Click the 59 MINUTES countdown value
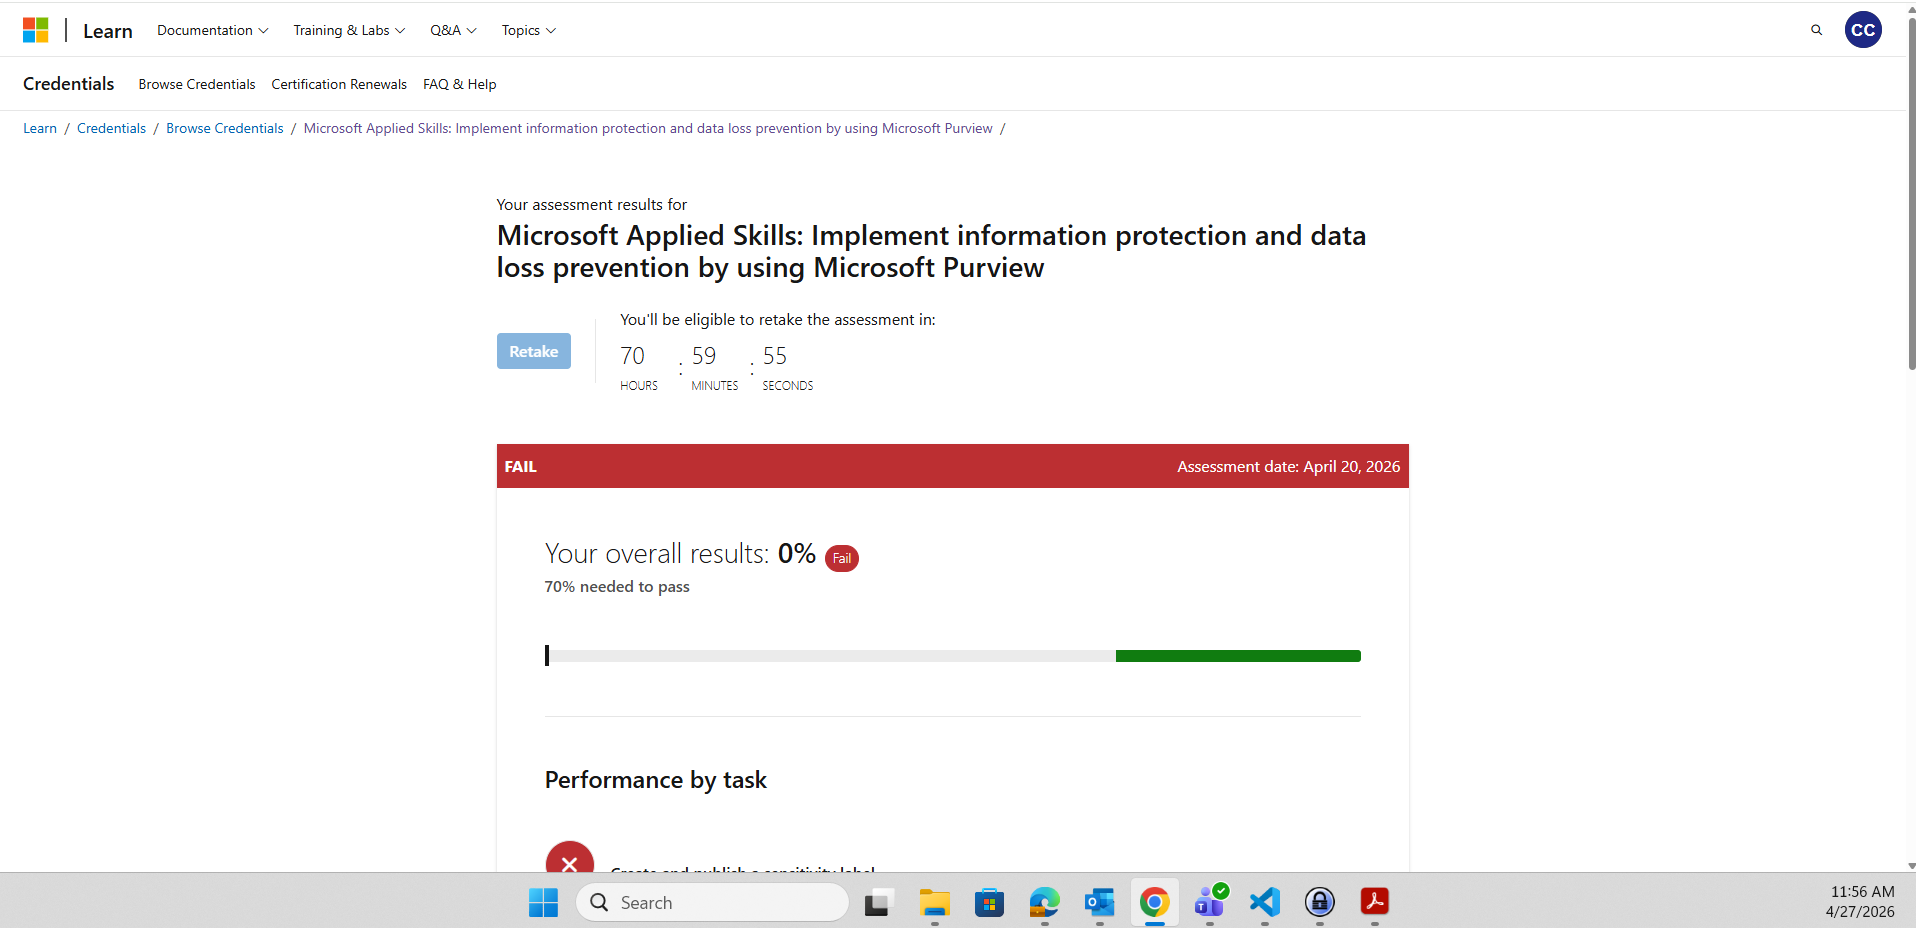 (715, 368)
